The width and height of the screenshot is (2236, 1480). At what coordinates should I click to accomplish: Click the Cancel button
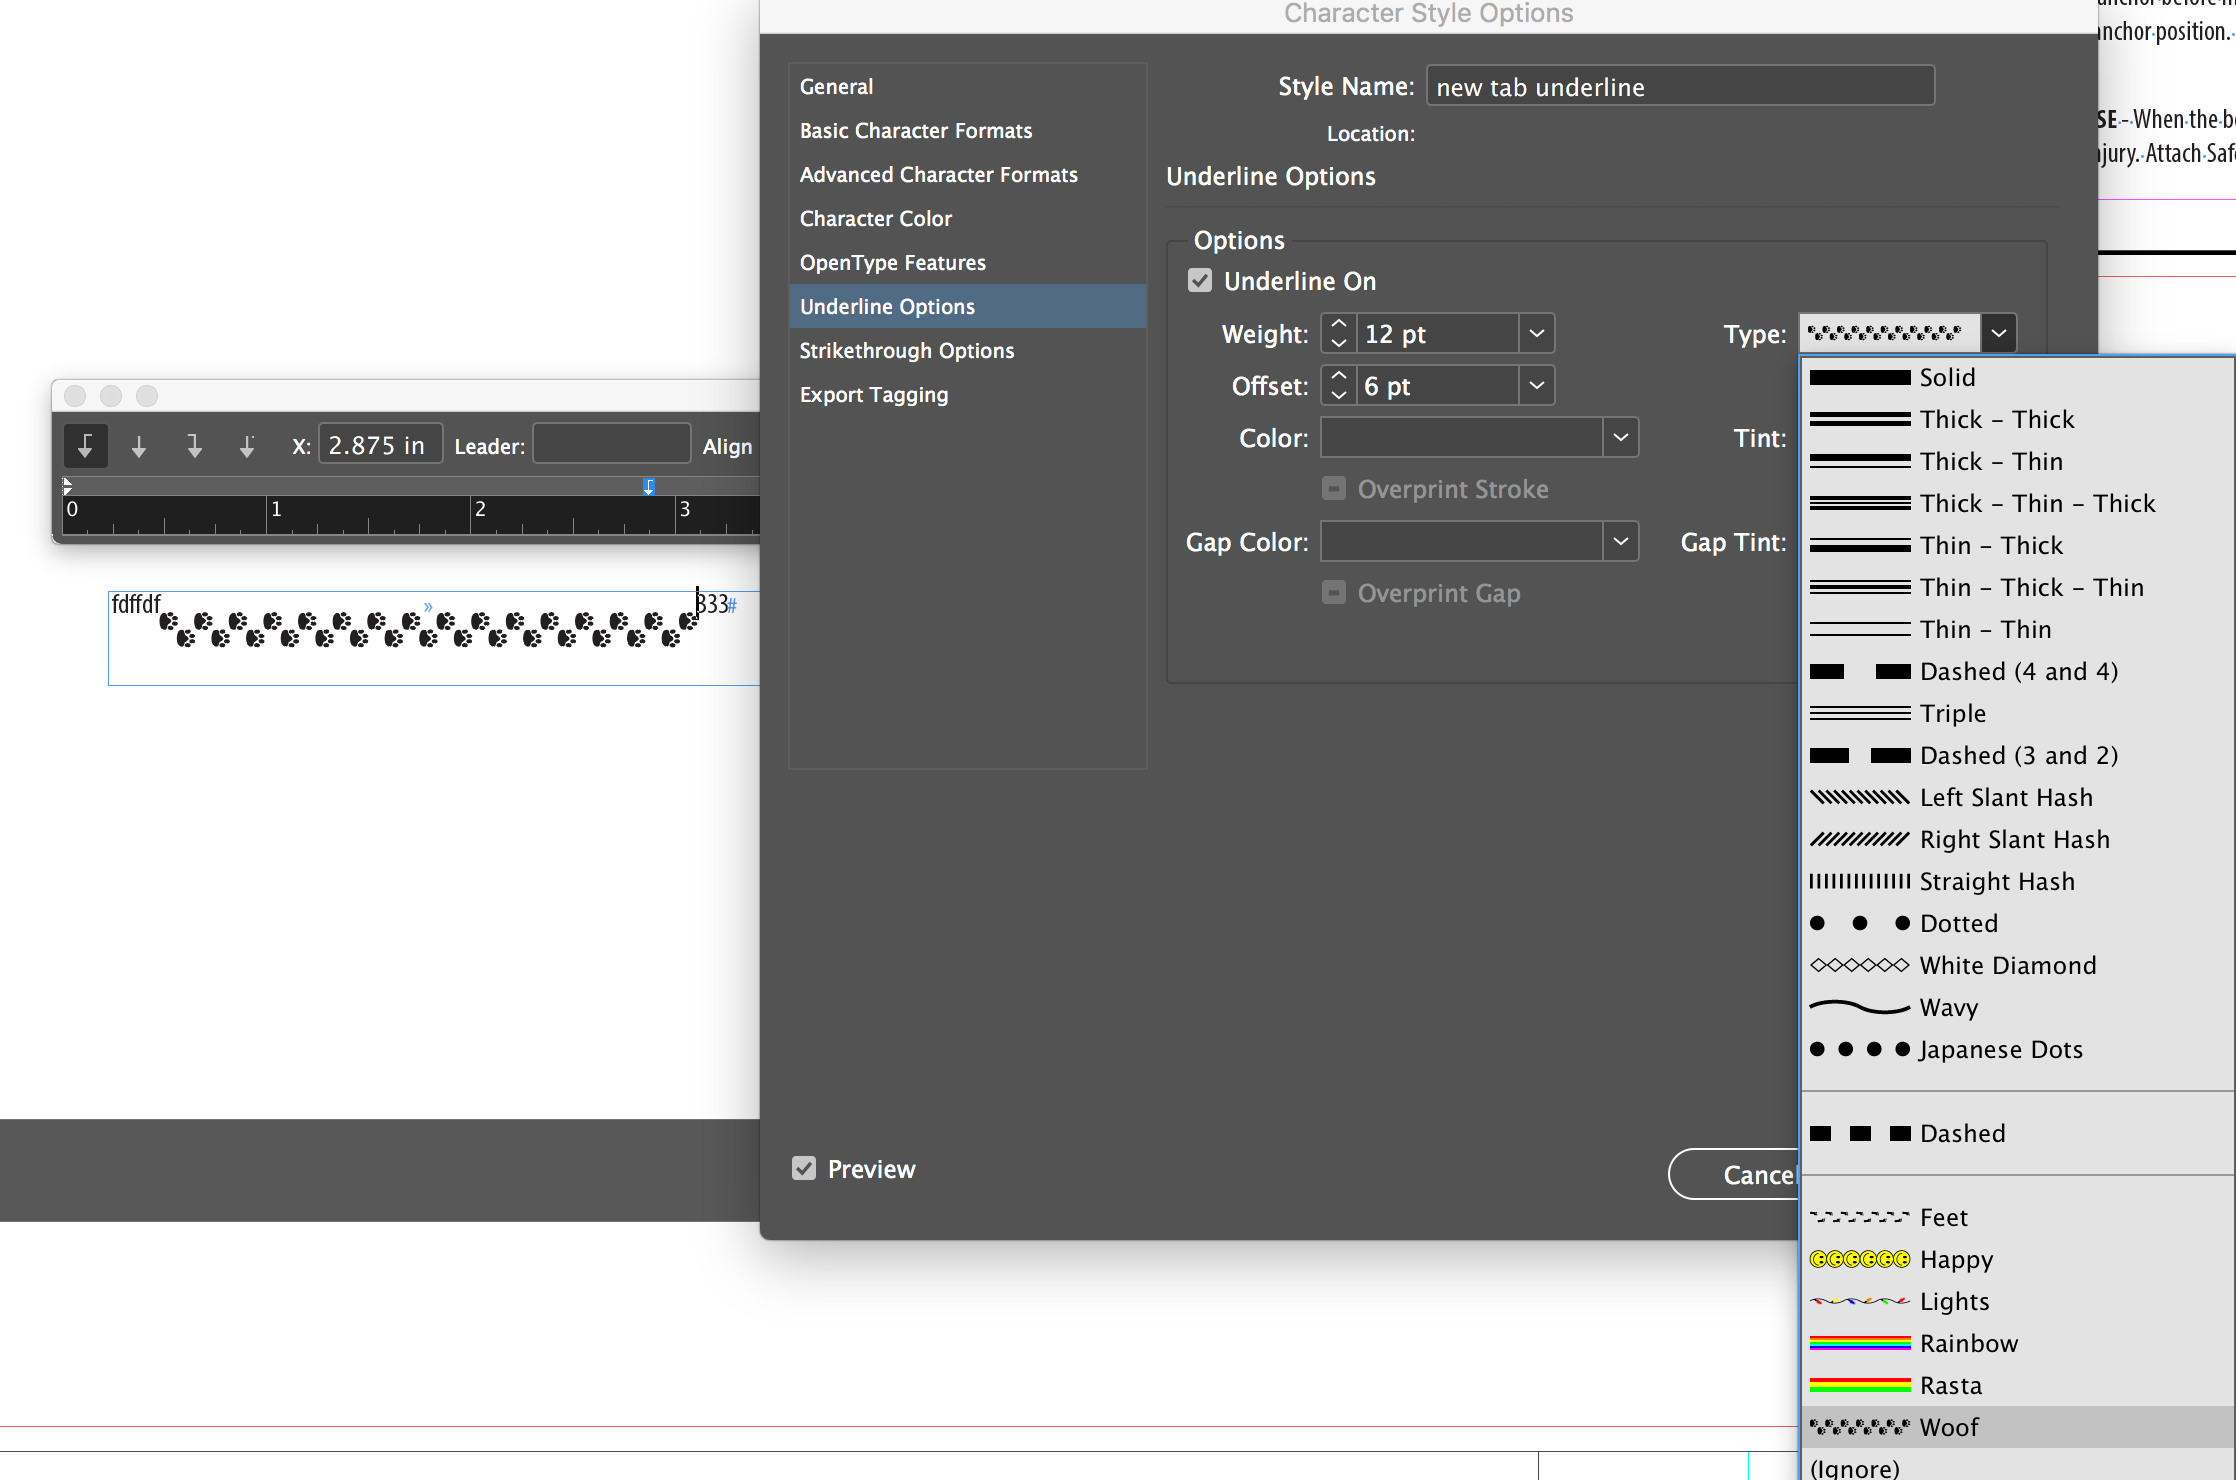[x=1759, y=1174]
